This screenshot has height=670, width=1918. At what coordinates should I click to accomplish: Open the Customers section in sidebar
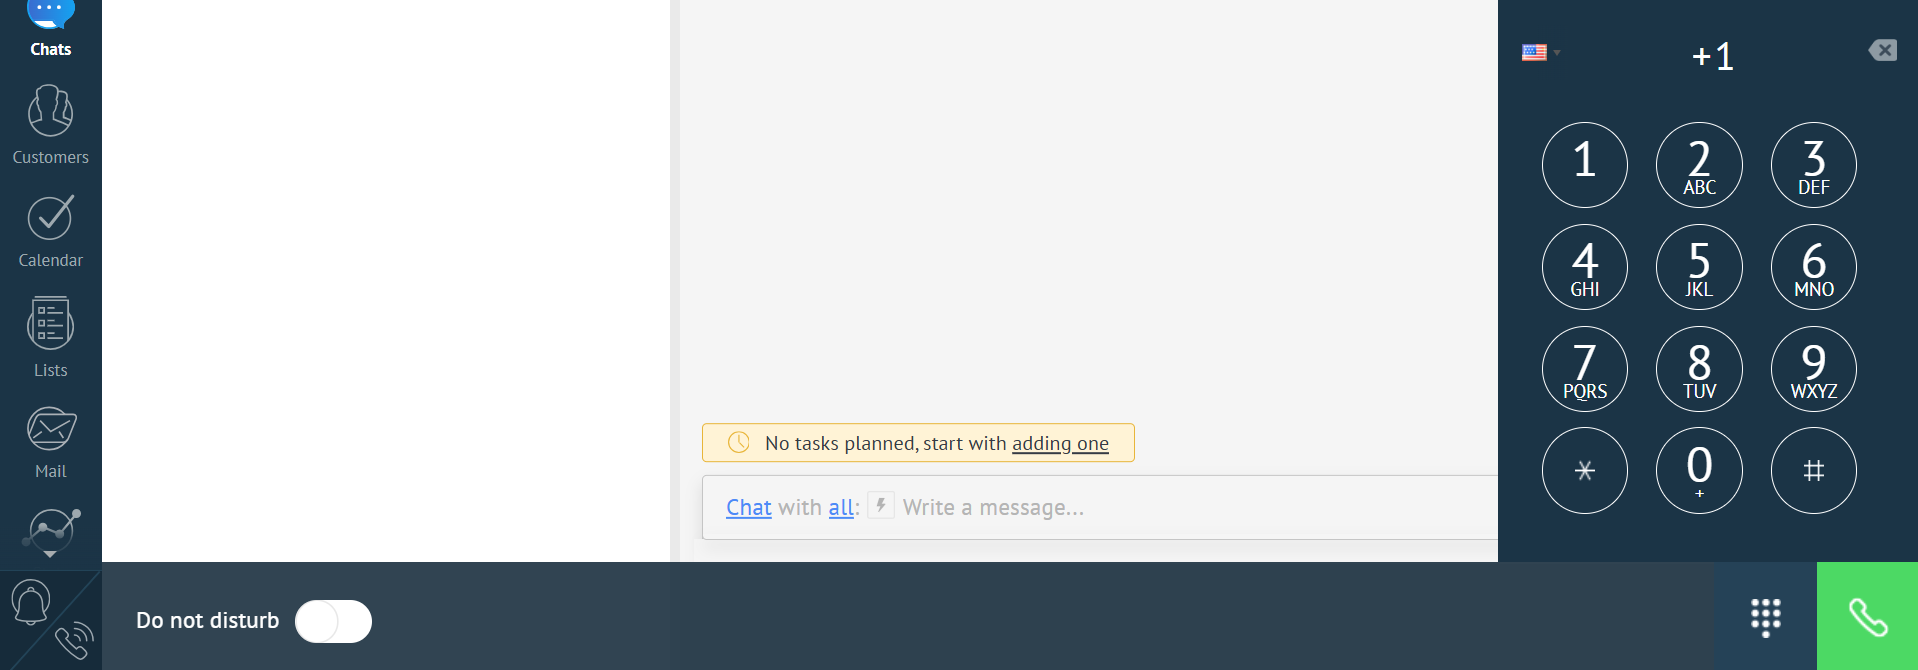pyautogui.click(x=50, y=125)
